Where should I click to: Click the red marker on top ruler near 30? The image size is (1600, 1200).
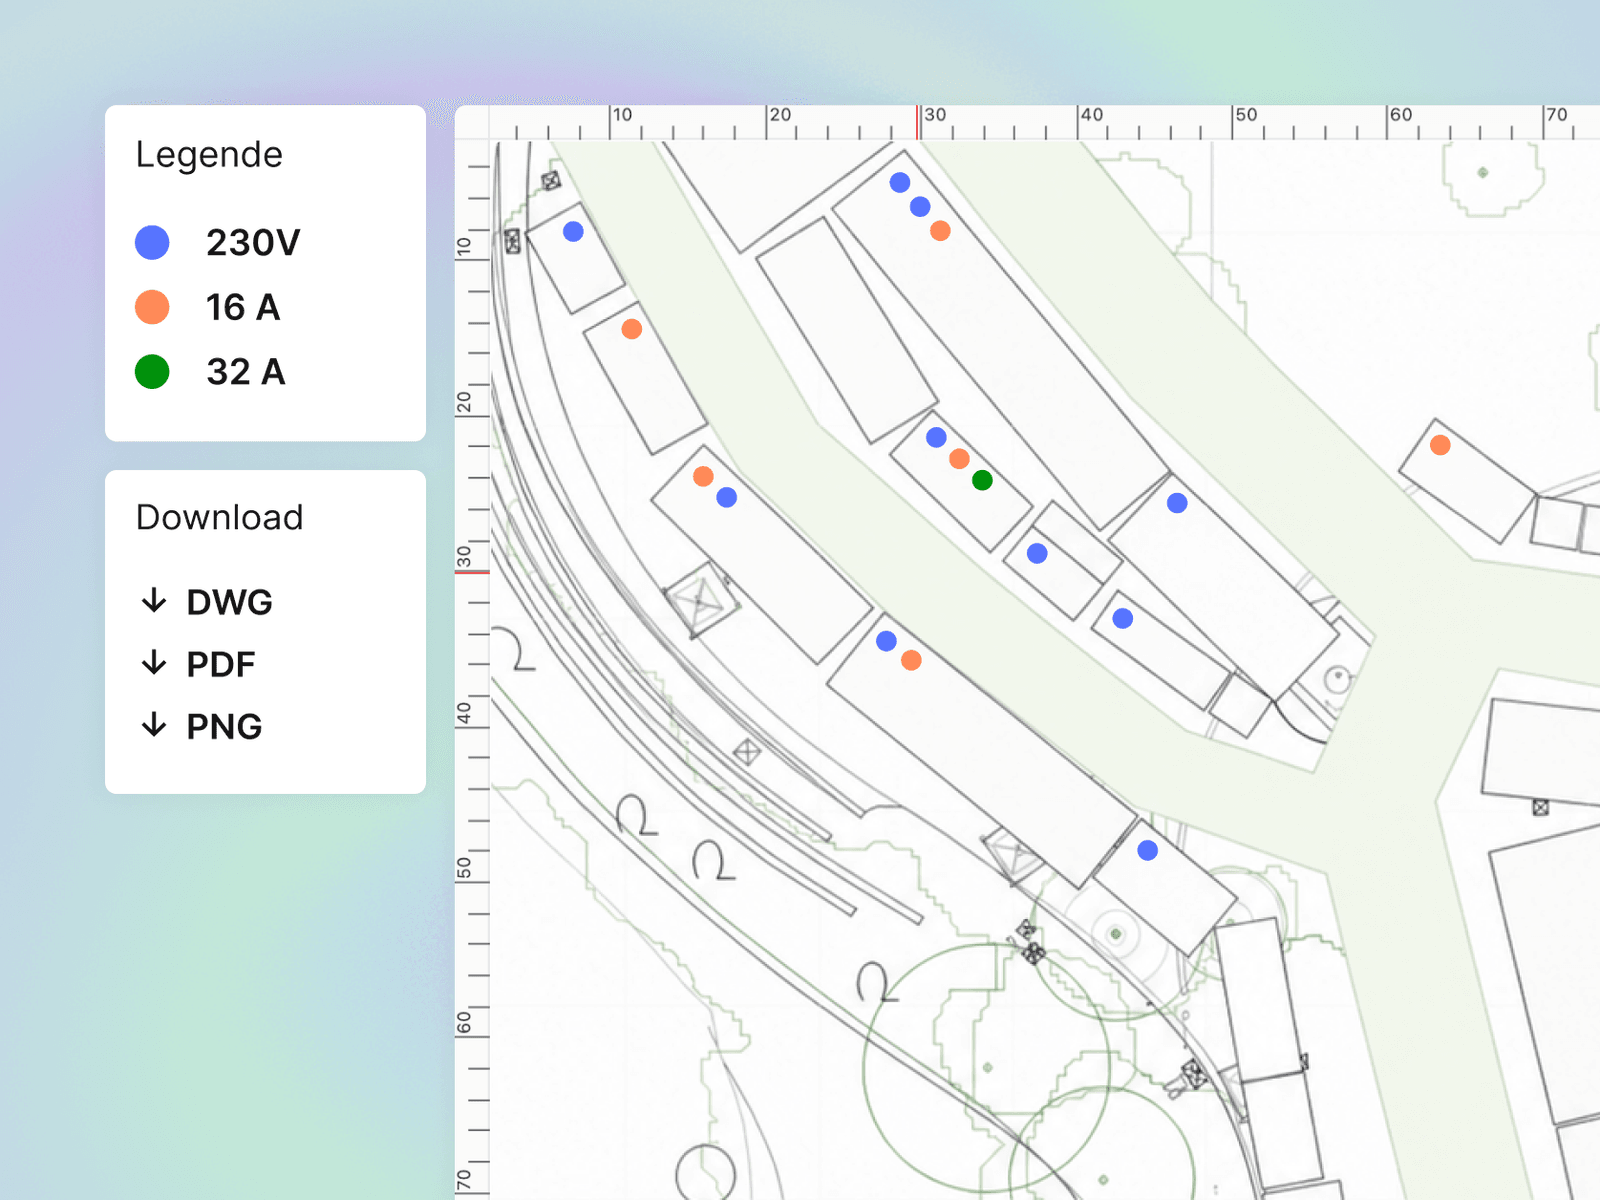point(917,123)
